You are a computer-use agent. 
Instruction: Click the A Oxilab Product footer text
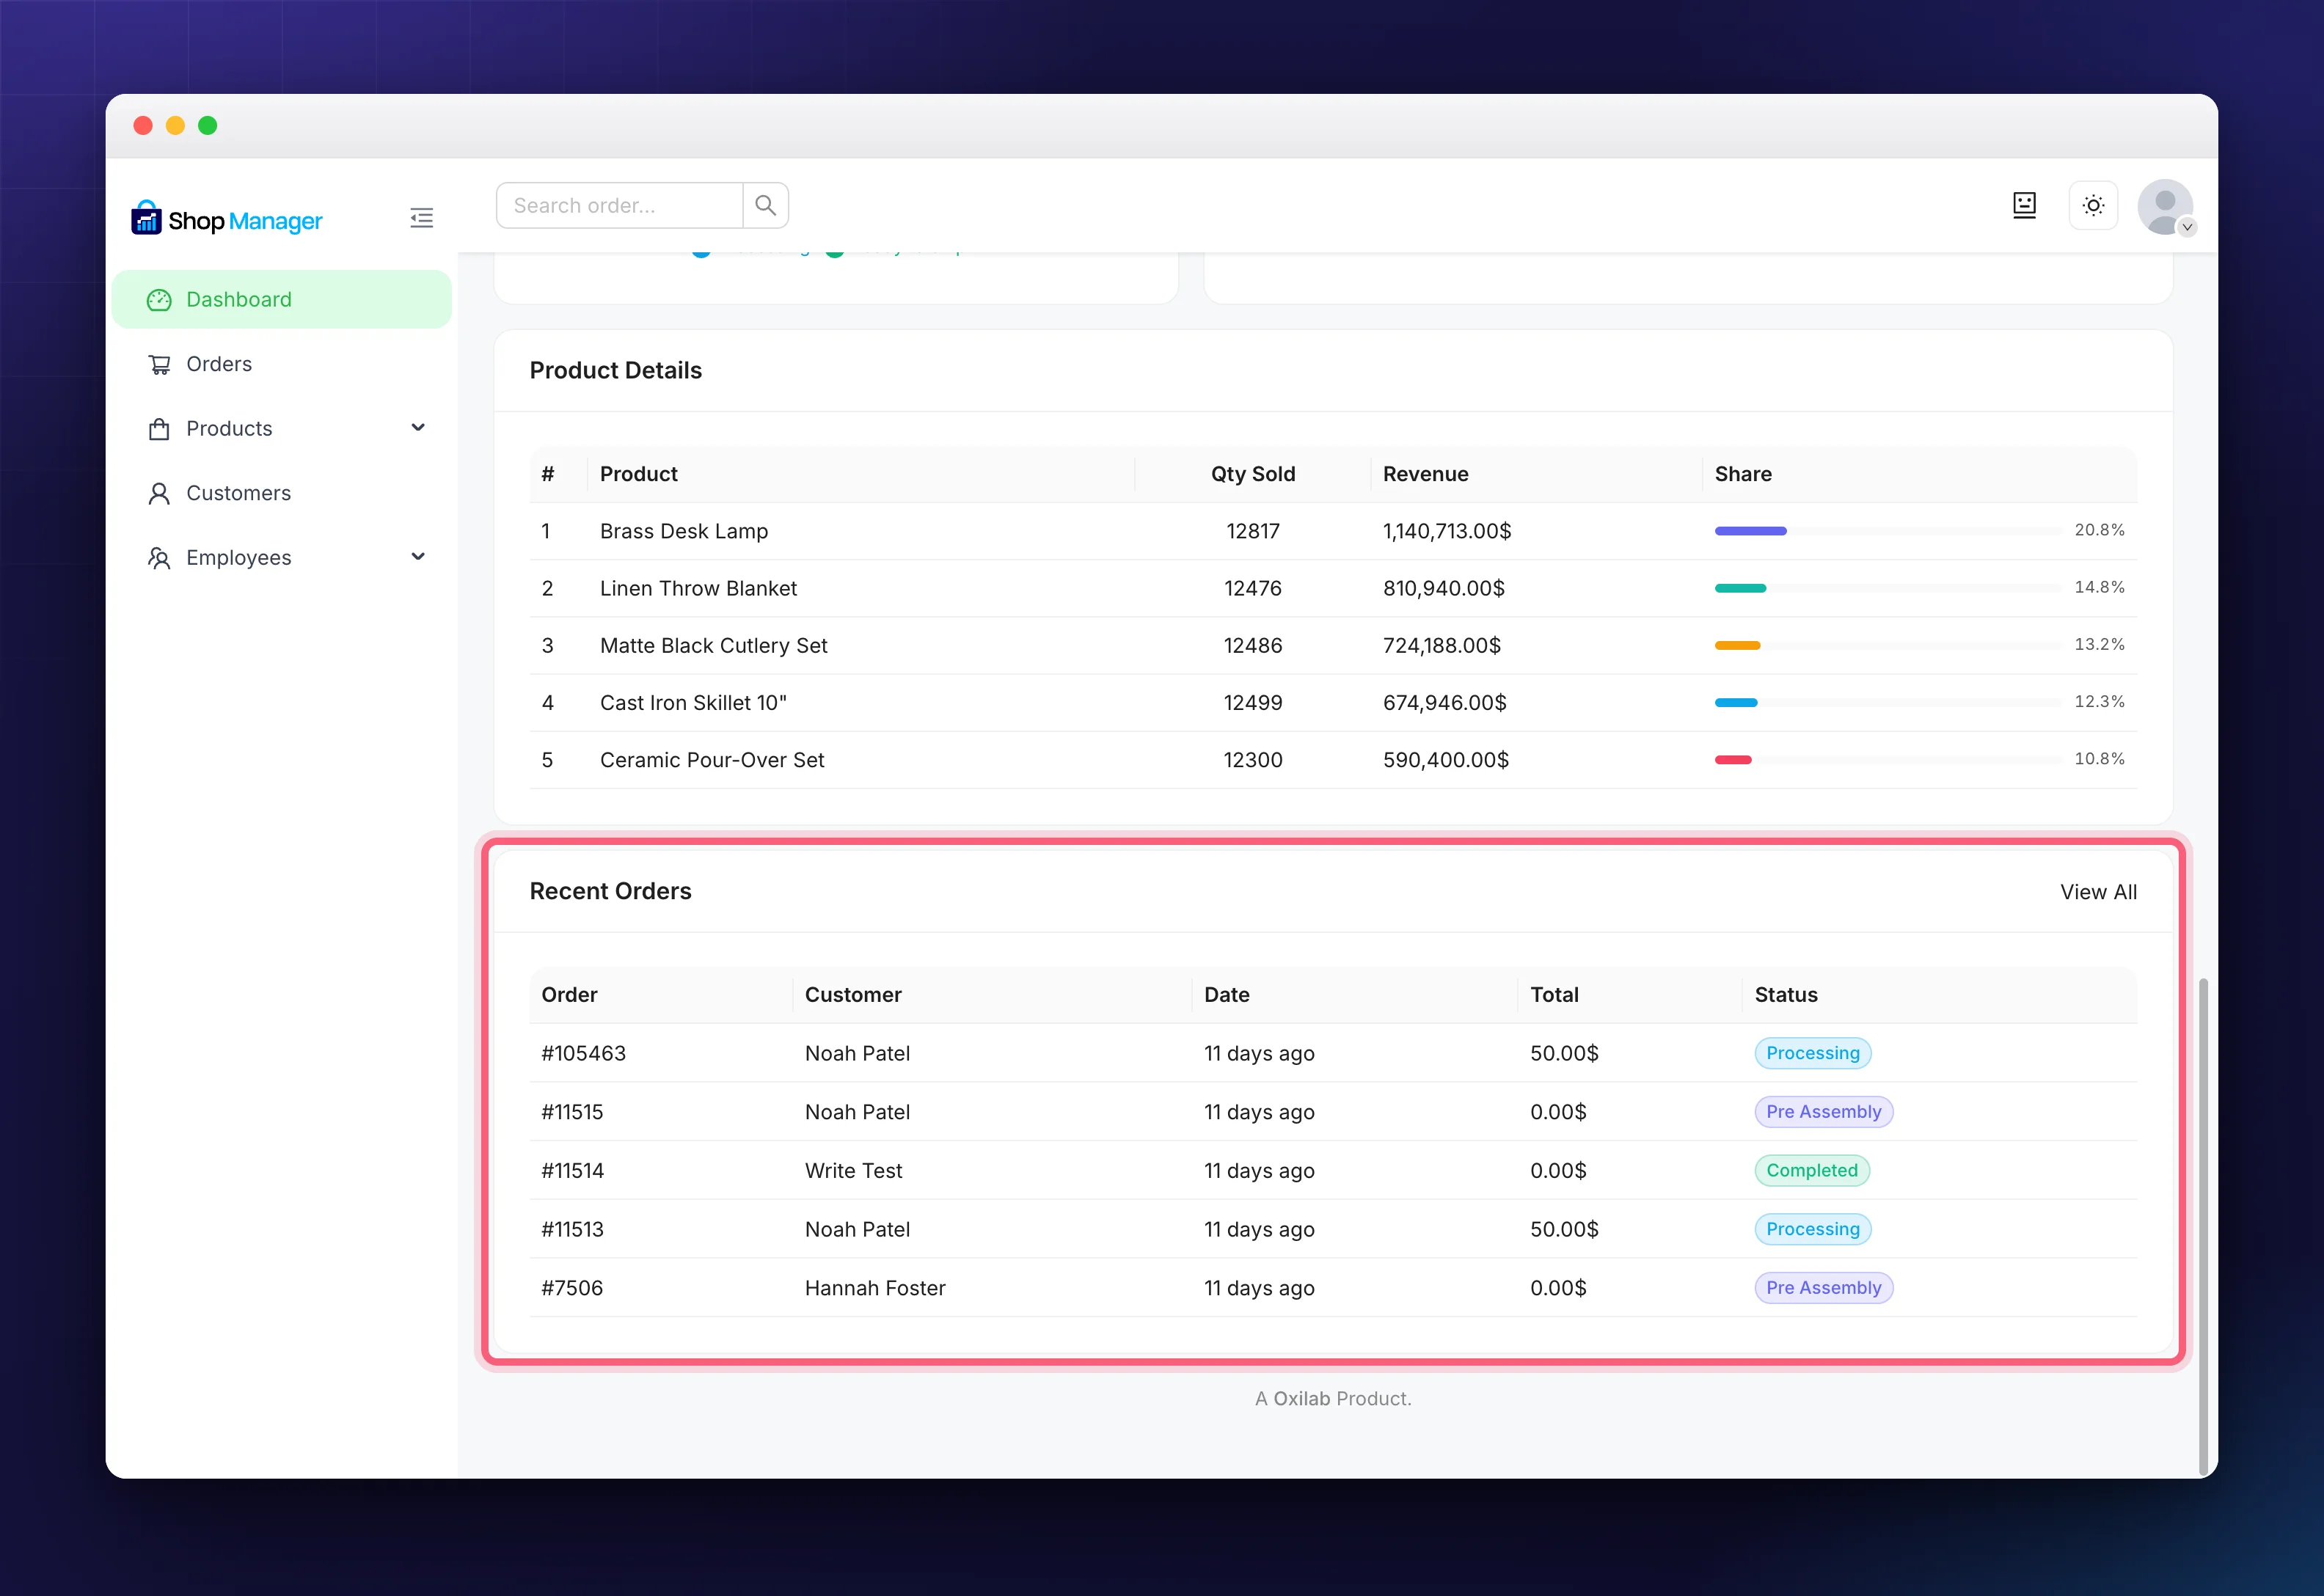[1333, 1399]
